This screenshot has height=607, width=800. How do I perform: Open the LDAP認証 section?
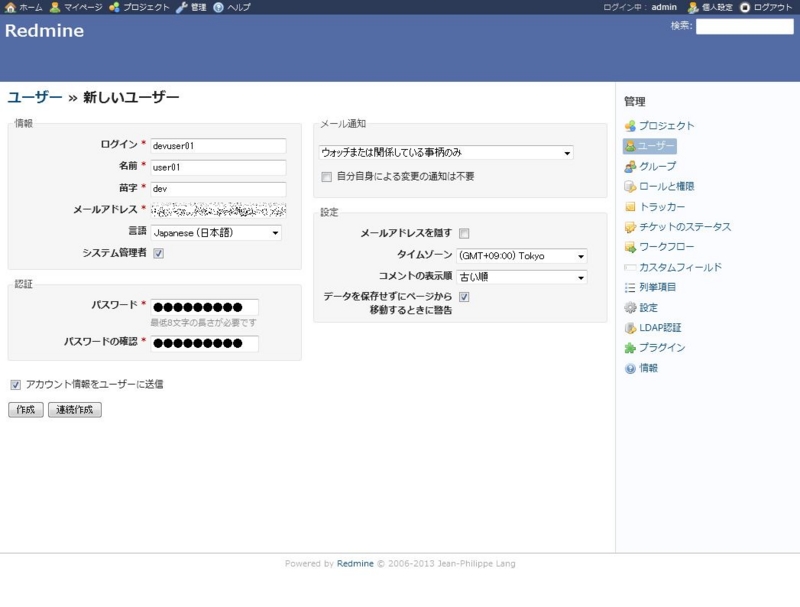click(659, 327)
